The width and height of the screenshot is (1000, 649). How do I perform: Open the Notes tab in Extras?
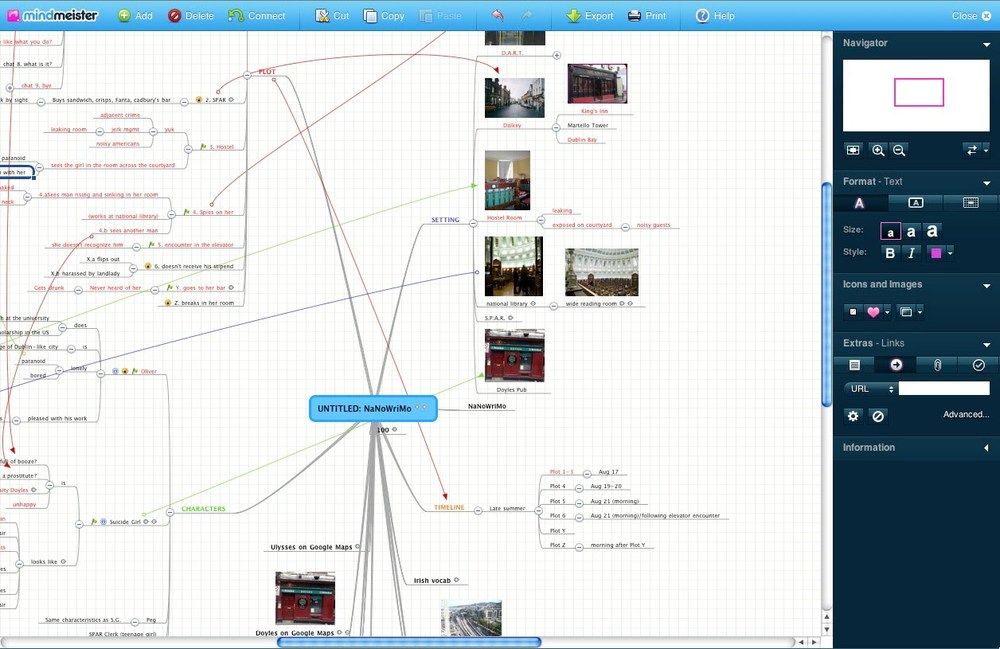(x=855, y=365)
